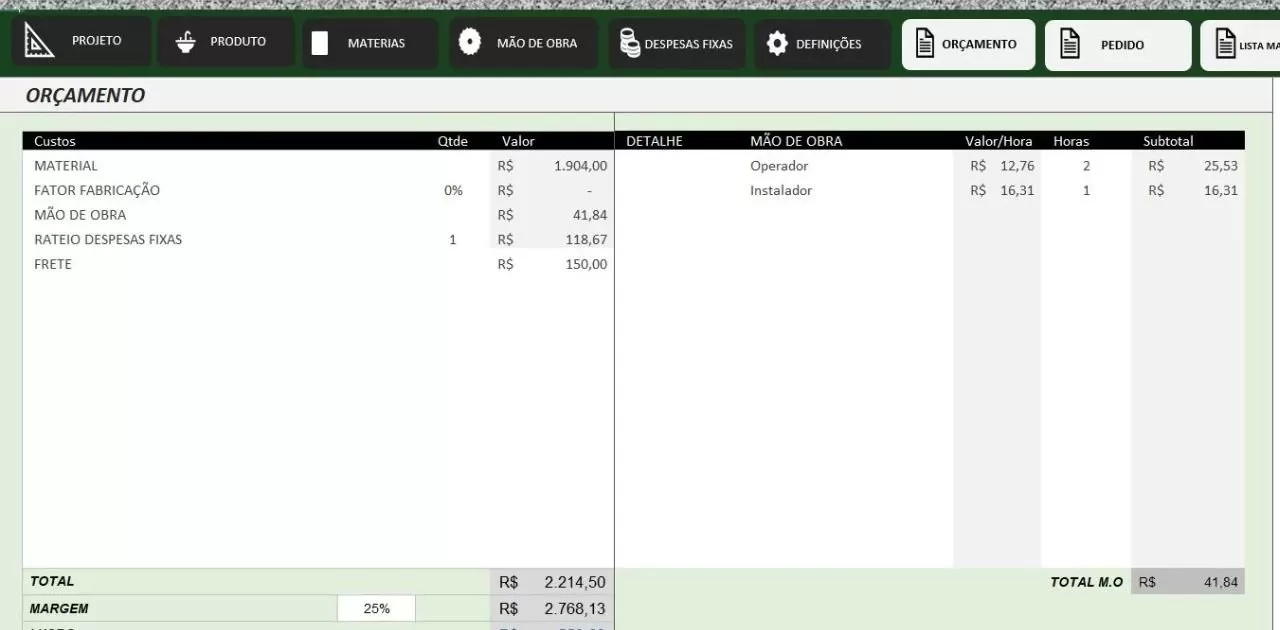Select the MARGEM row label
This screenshot has height=630, width=1280.
[59, 608]
